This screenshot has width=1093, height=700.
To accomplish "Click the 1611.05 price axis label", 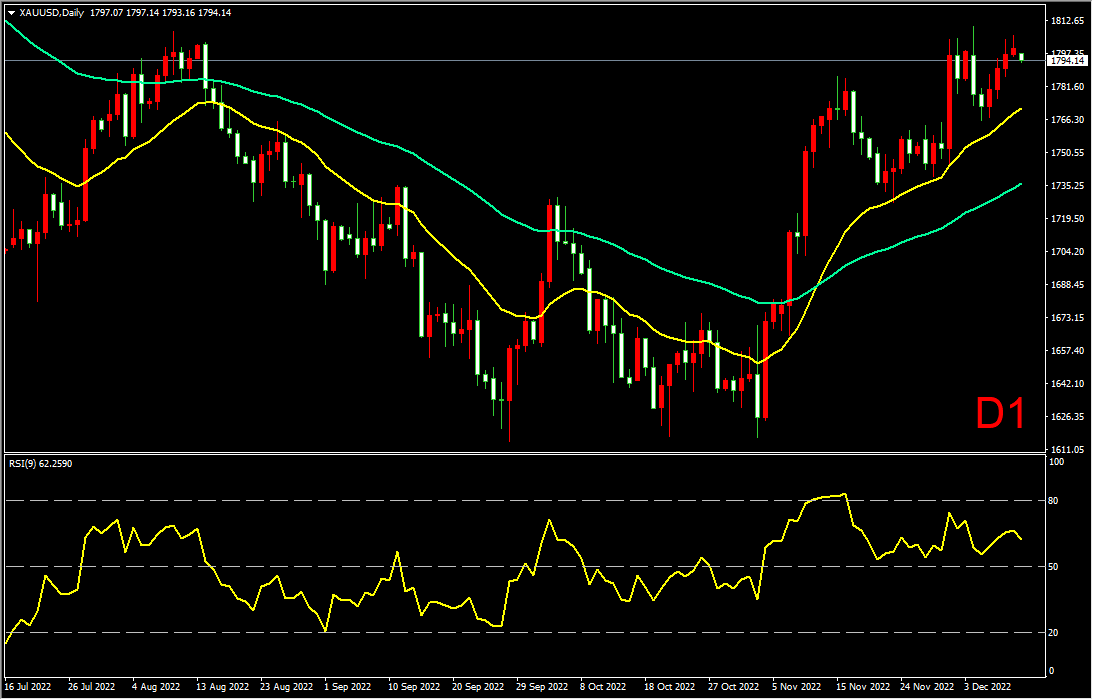I will point(1067,450).
